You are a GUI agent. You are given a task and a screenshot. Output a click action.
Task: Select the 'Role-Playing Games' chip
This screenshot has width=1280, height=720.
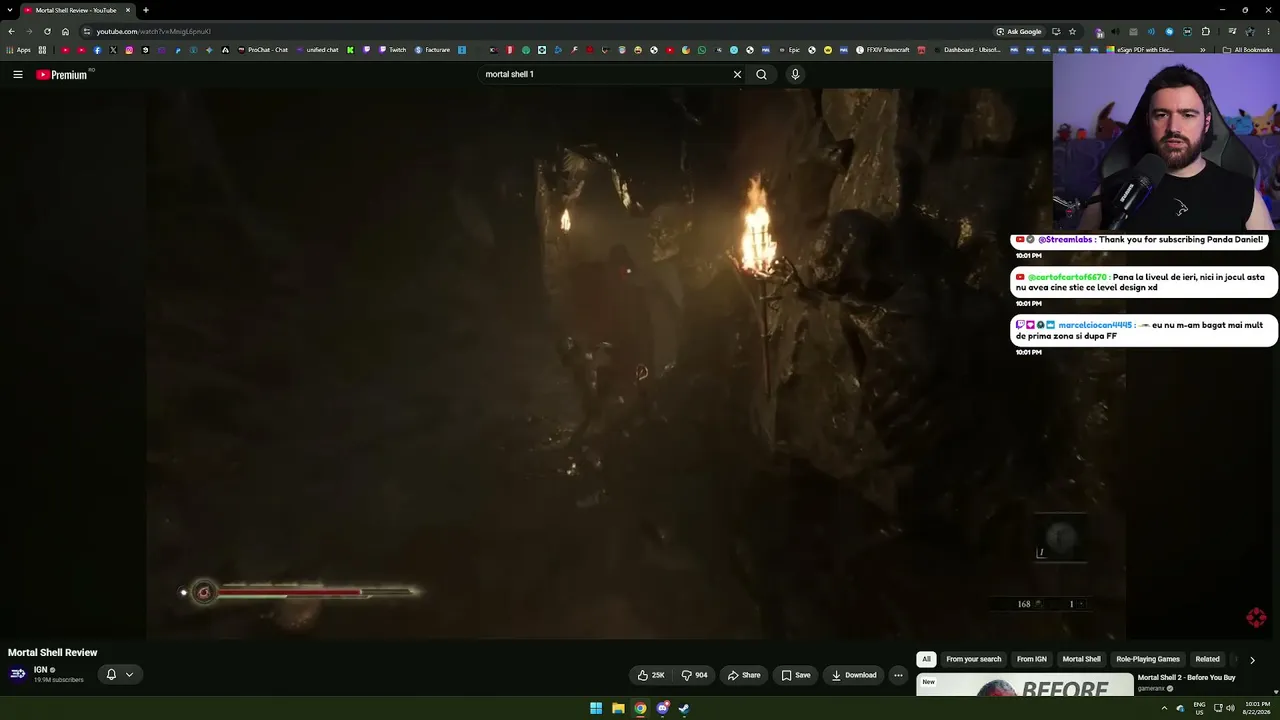1148,659
